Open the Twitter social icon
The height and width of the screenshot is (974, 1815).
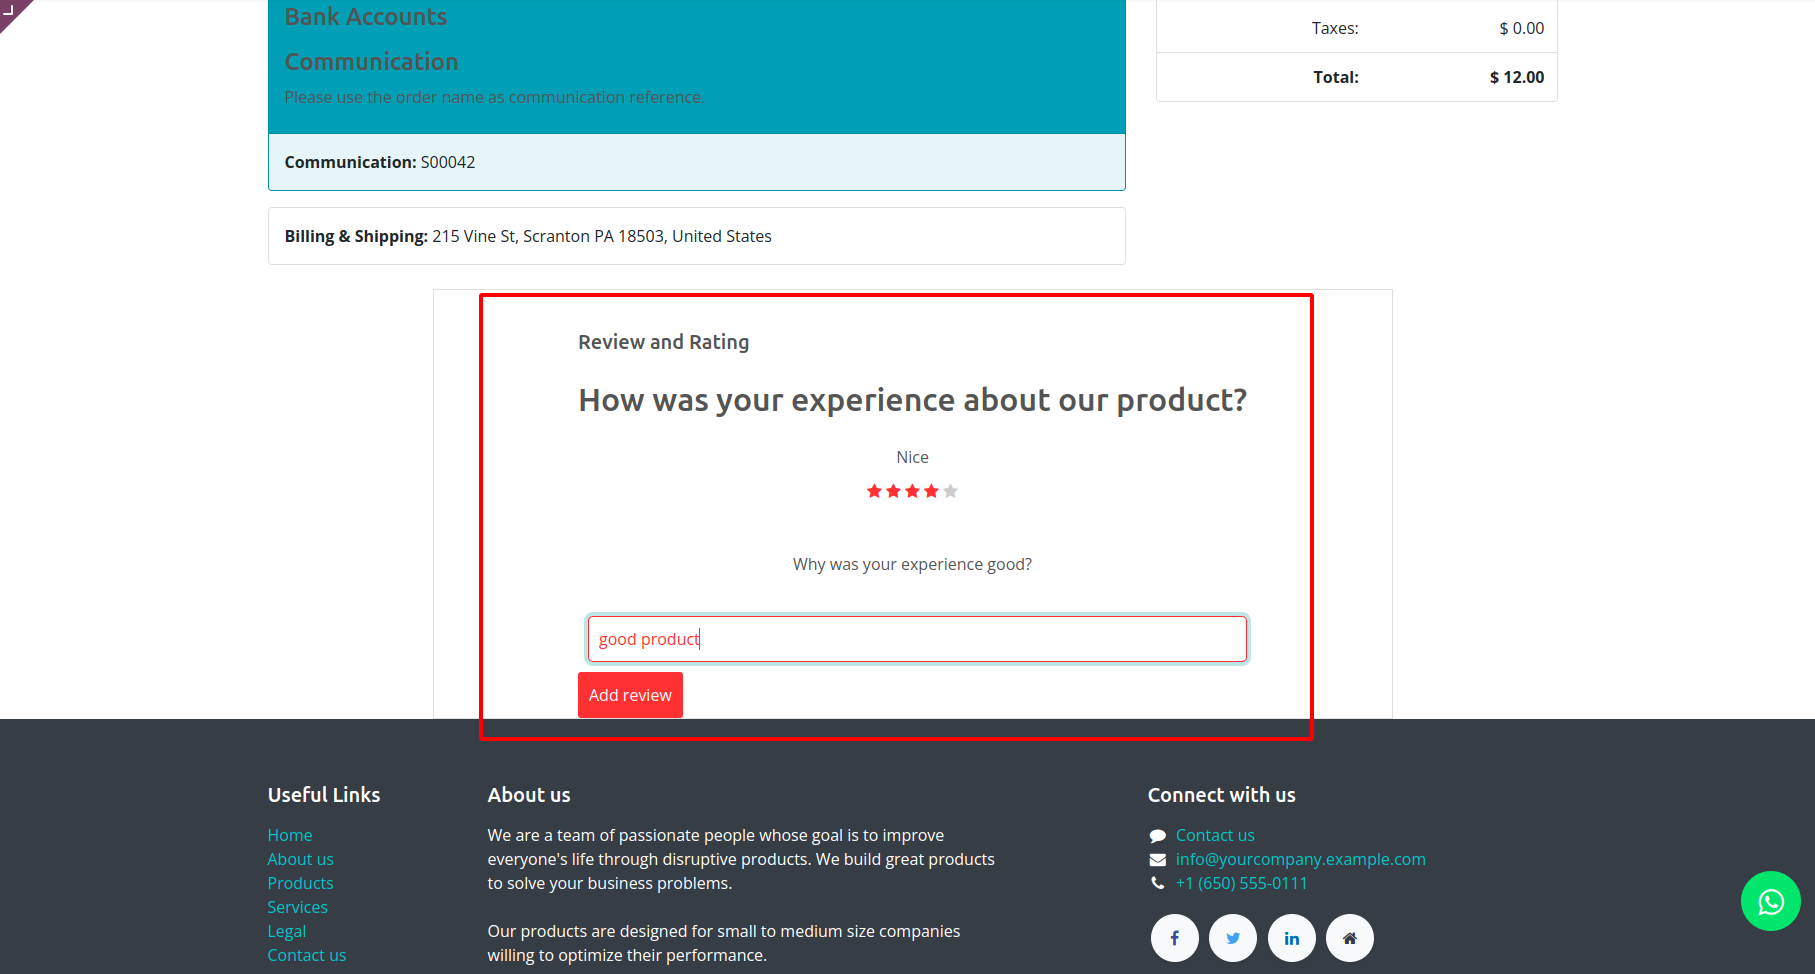coord(1233,938)
